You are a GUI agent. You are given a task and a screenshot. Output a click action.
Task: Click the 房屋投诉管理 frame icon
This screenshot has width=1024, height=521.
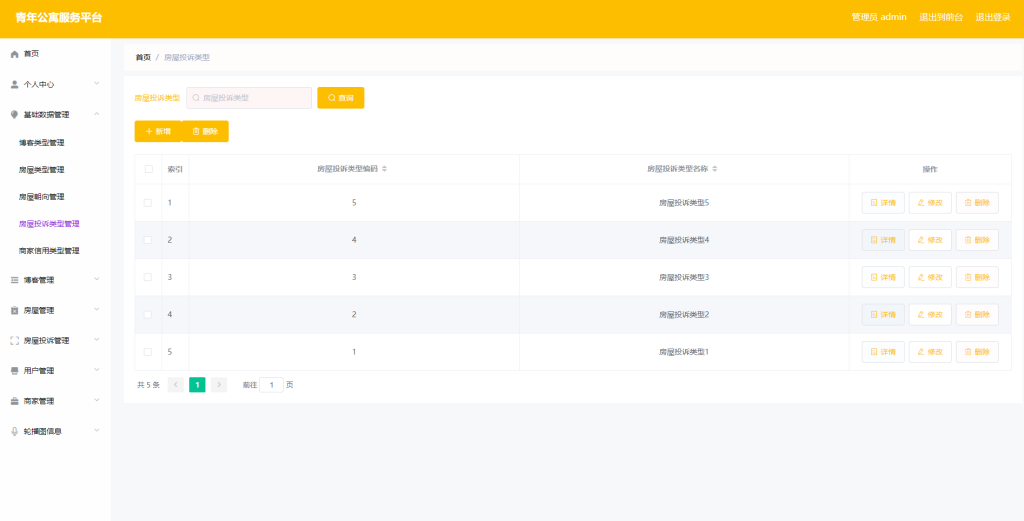tap(14, 340)
